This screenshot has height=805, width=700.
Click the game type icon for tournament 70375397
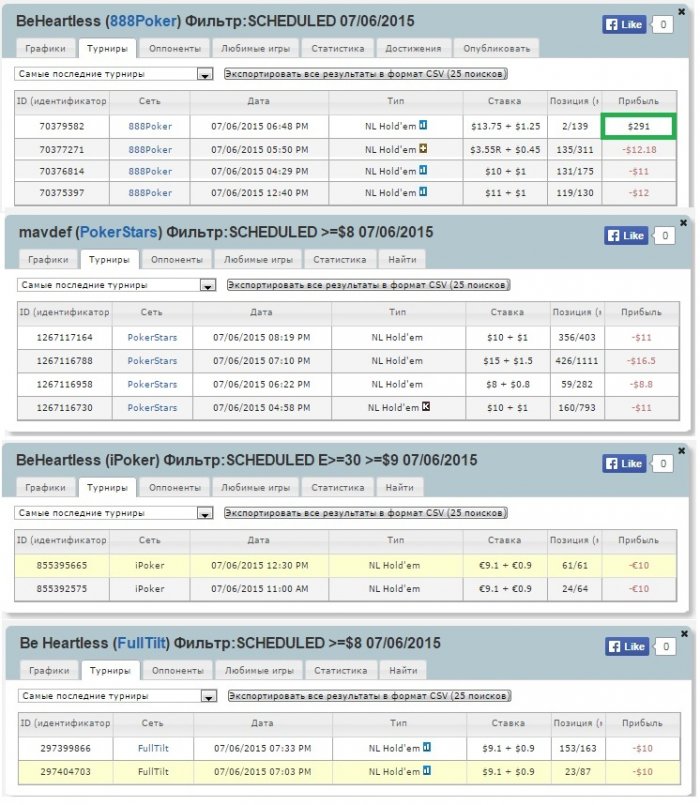click(x=423, y=191)
